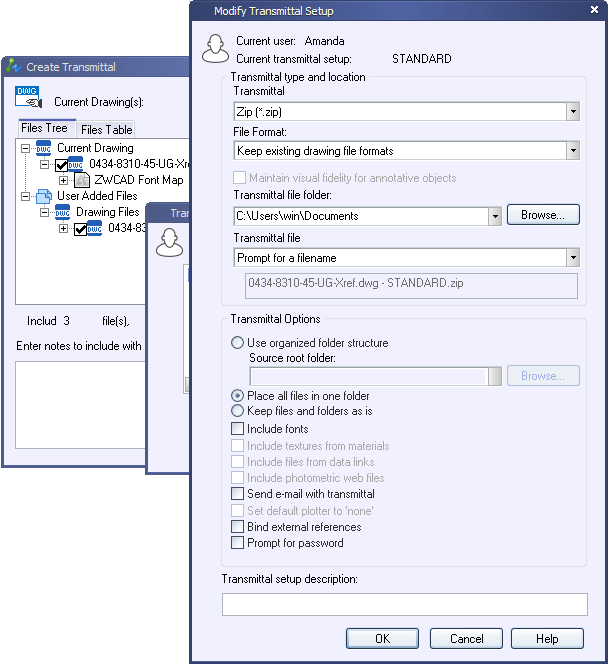Click the Create Transmittal title bar icon
608x664 pixels.
(14, 66)
